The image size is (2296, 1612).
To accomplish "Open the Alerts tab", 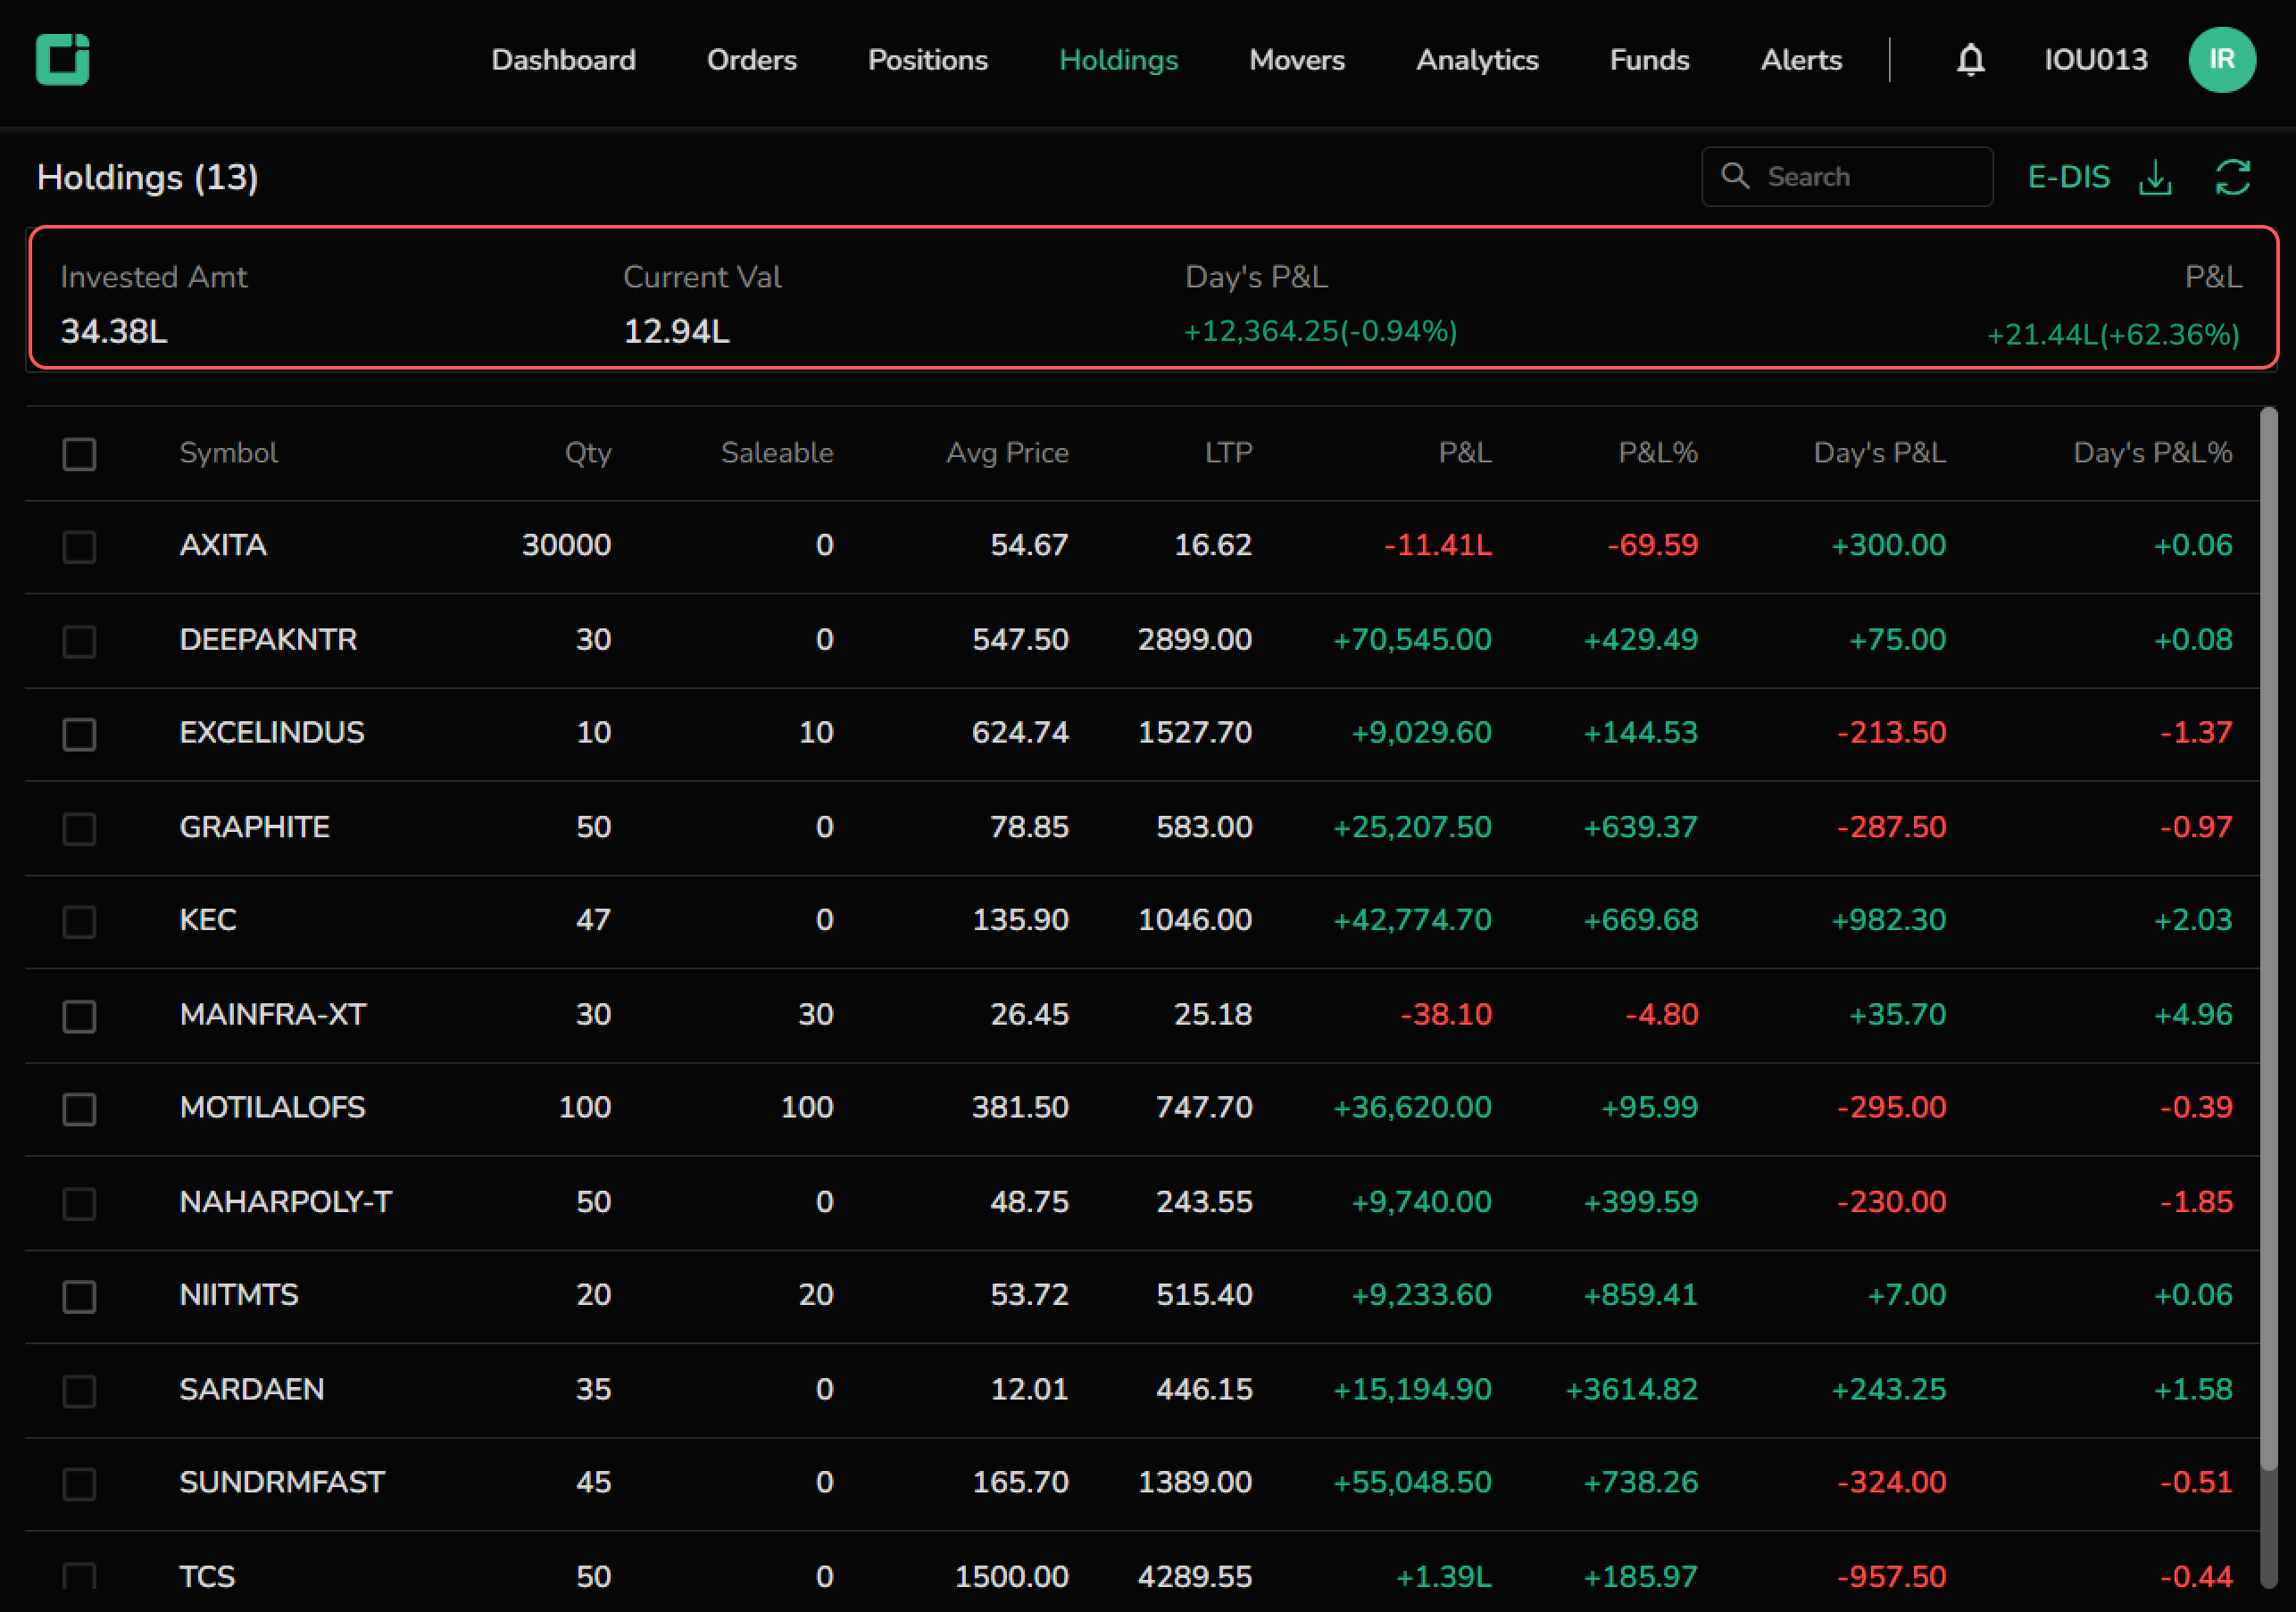I will [x=1801, y=60].
